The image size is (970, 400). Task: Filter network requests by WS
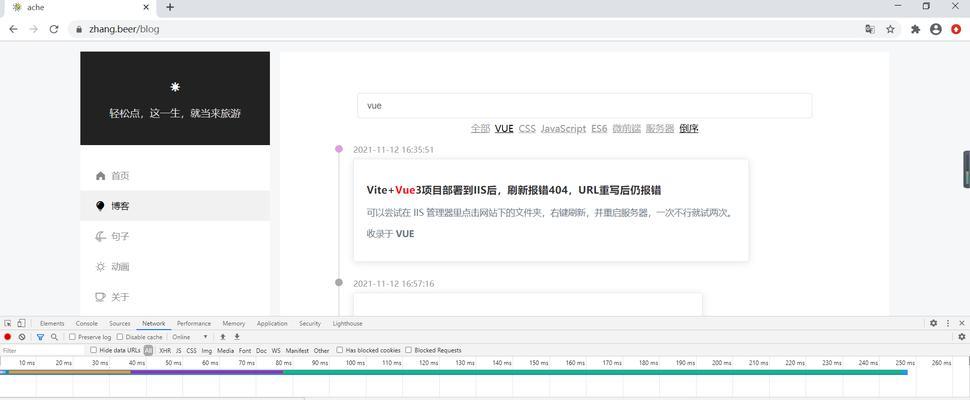tap(277, 351)
